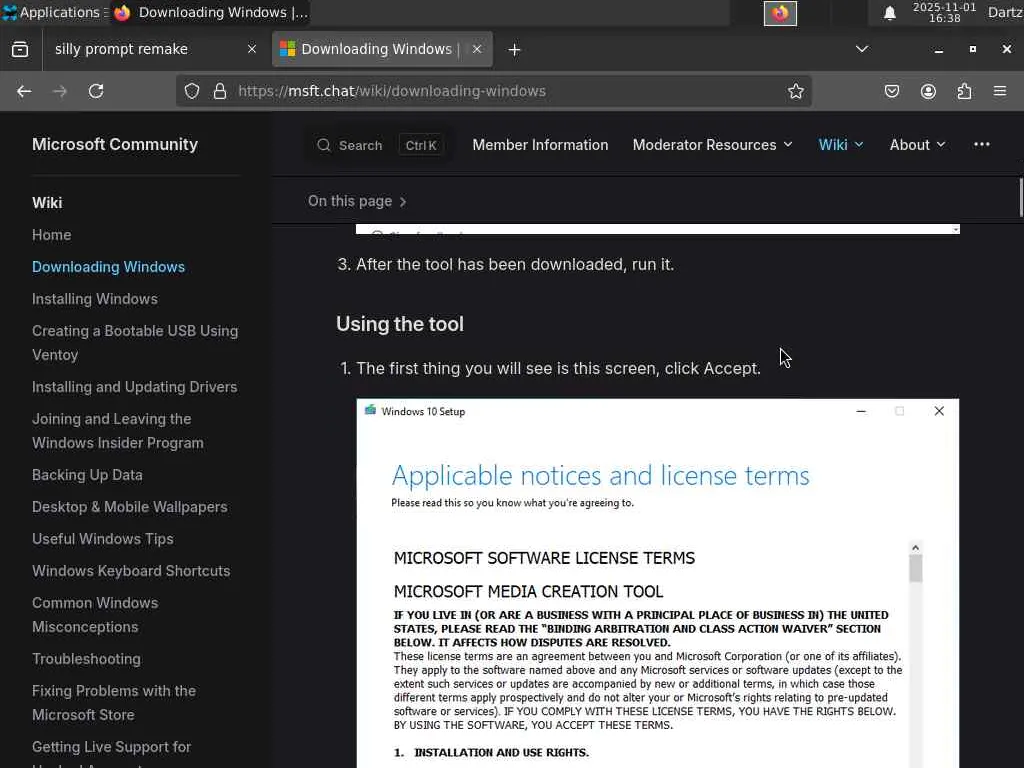Close the 'silly prompt remake' tab
This screenshot has height=768, width=1024.
click(251, 49)
